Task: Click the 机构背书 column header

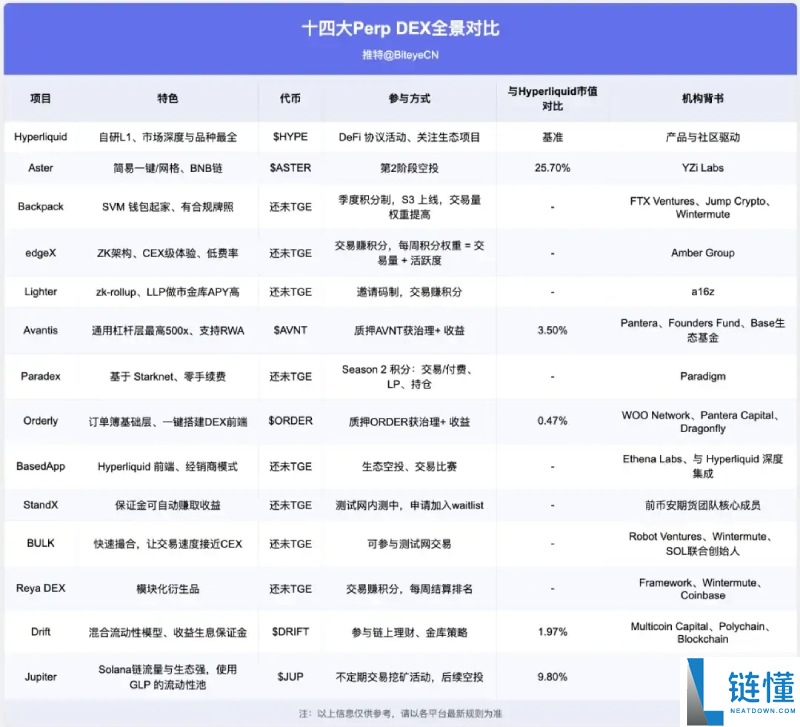Action: pyautogui.click(x=703, y=98)
